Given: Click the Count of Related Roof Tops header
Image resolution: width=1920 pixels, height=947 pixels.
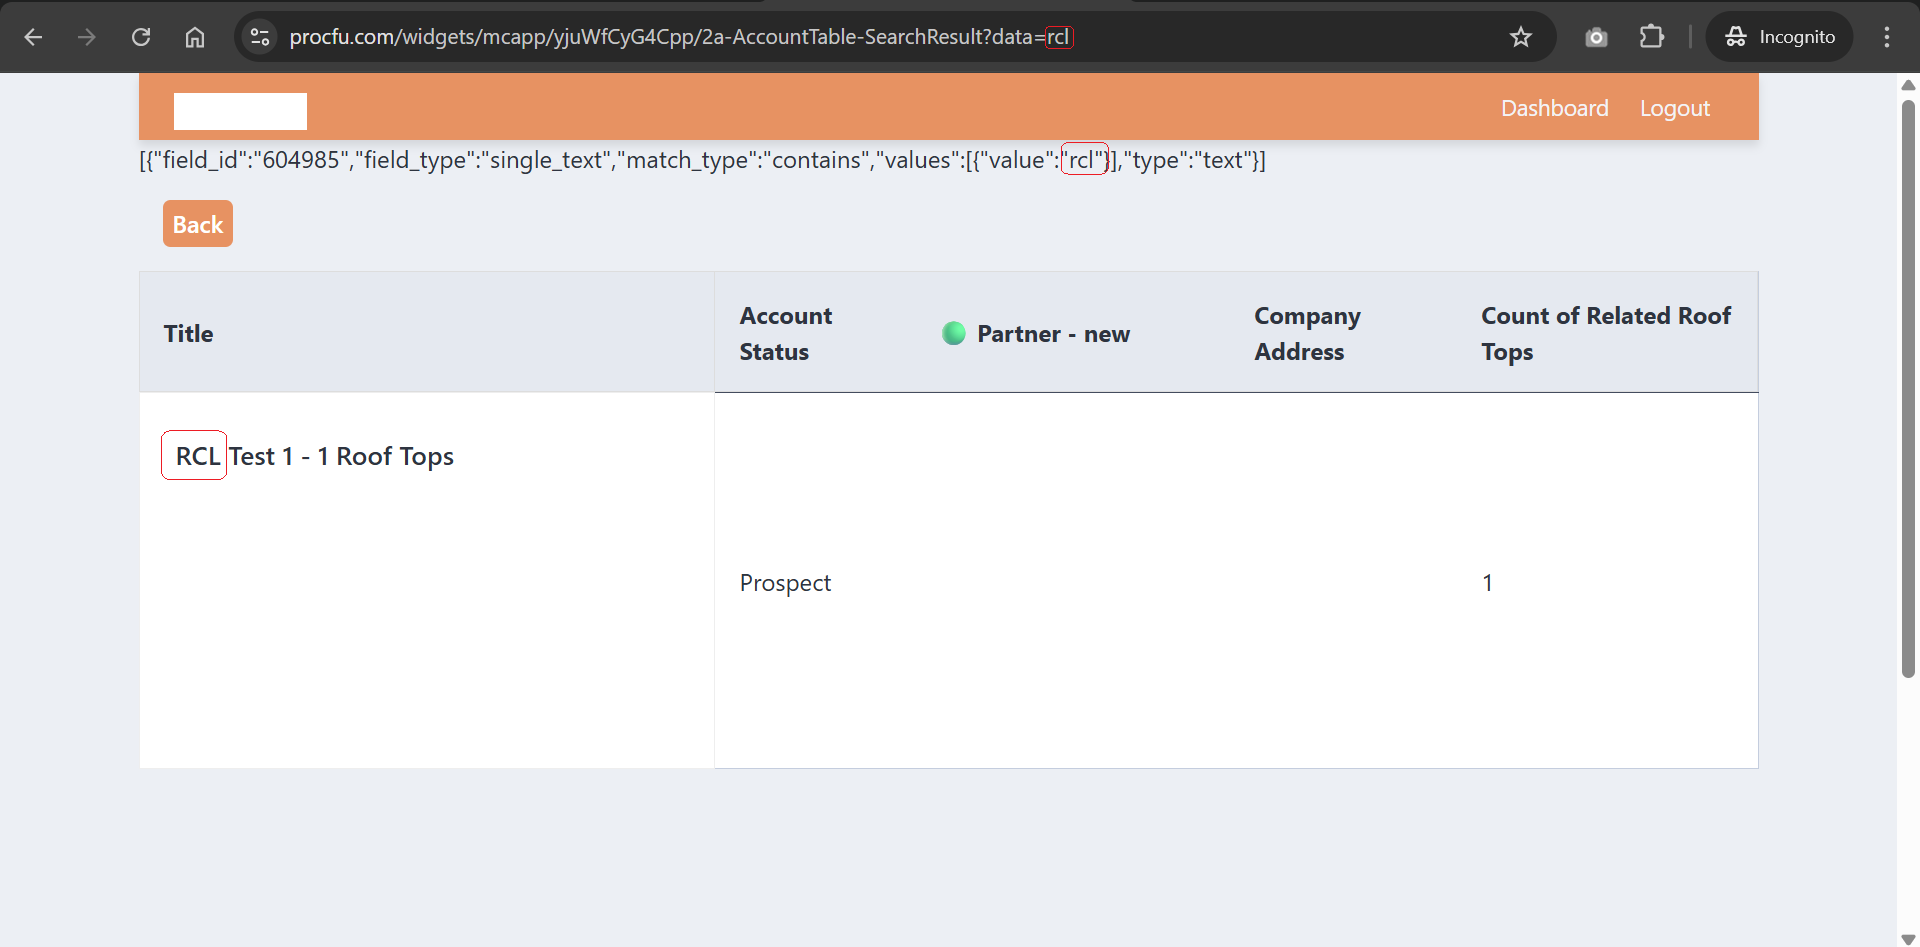Looking at the screenshot, I should pos(1605,333).
